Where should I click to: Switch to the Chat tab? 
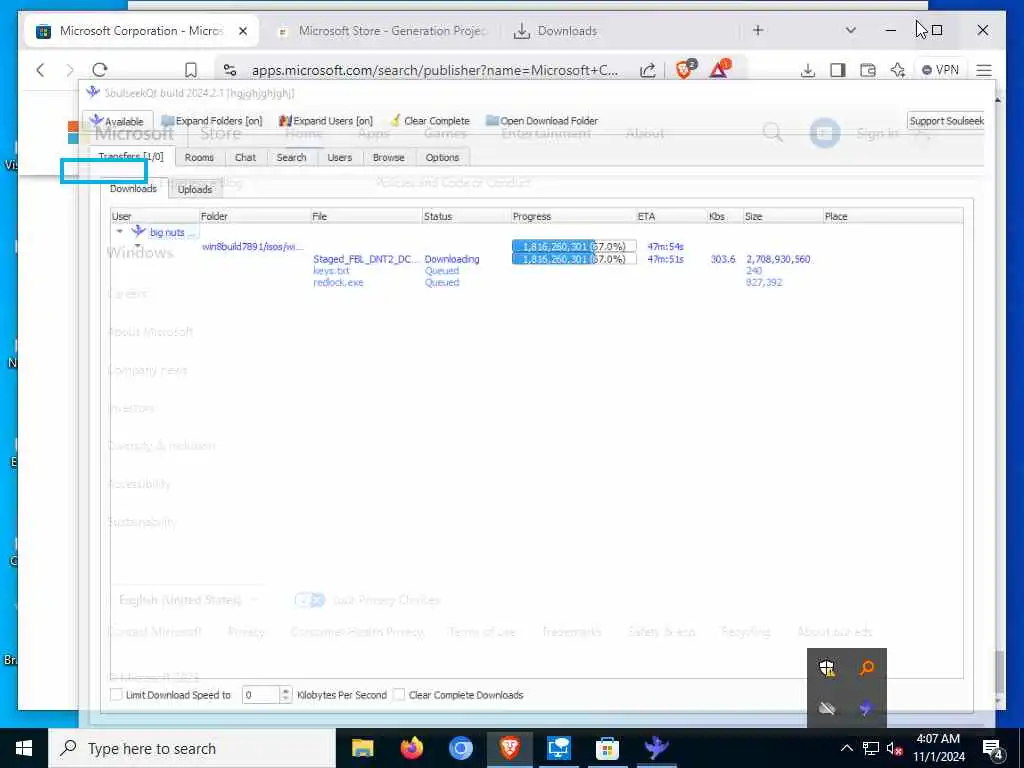point(246,157)
